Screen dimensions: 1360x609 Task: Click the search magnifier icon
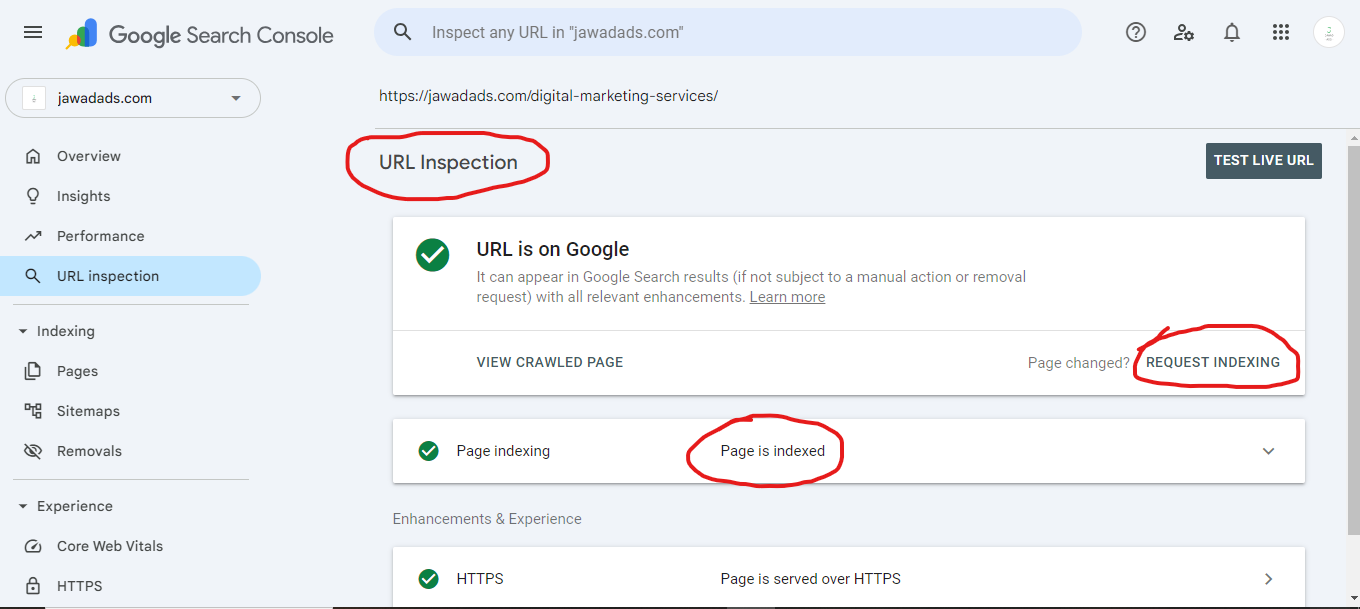pyautogui.click(x=403, y=32)
